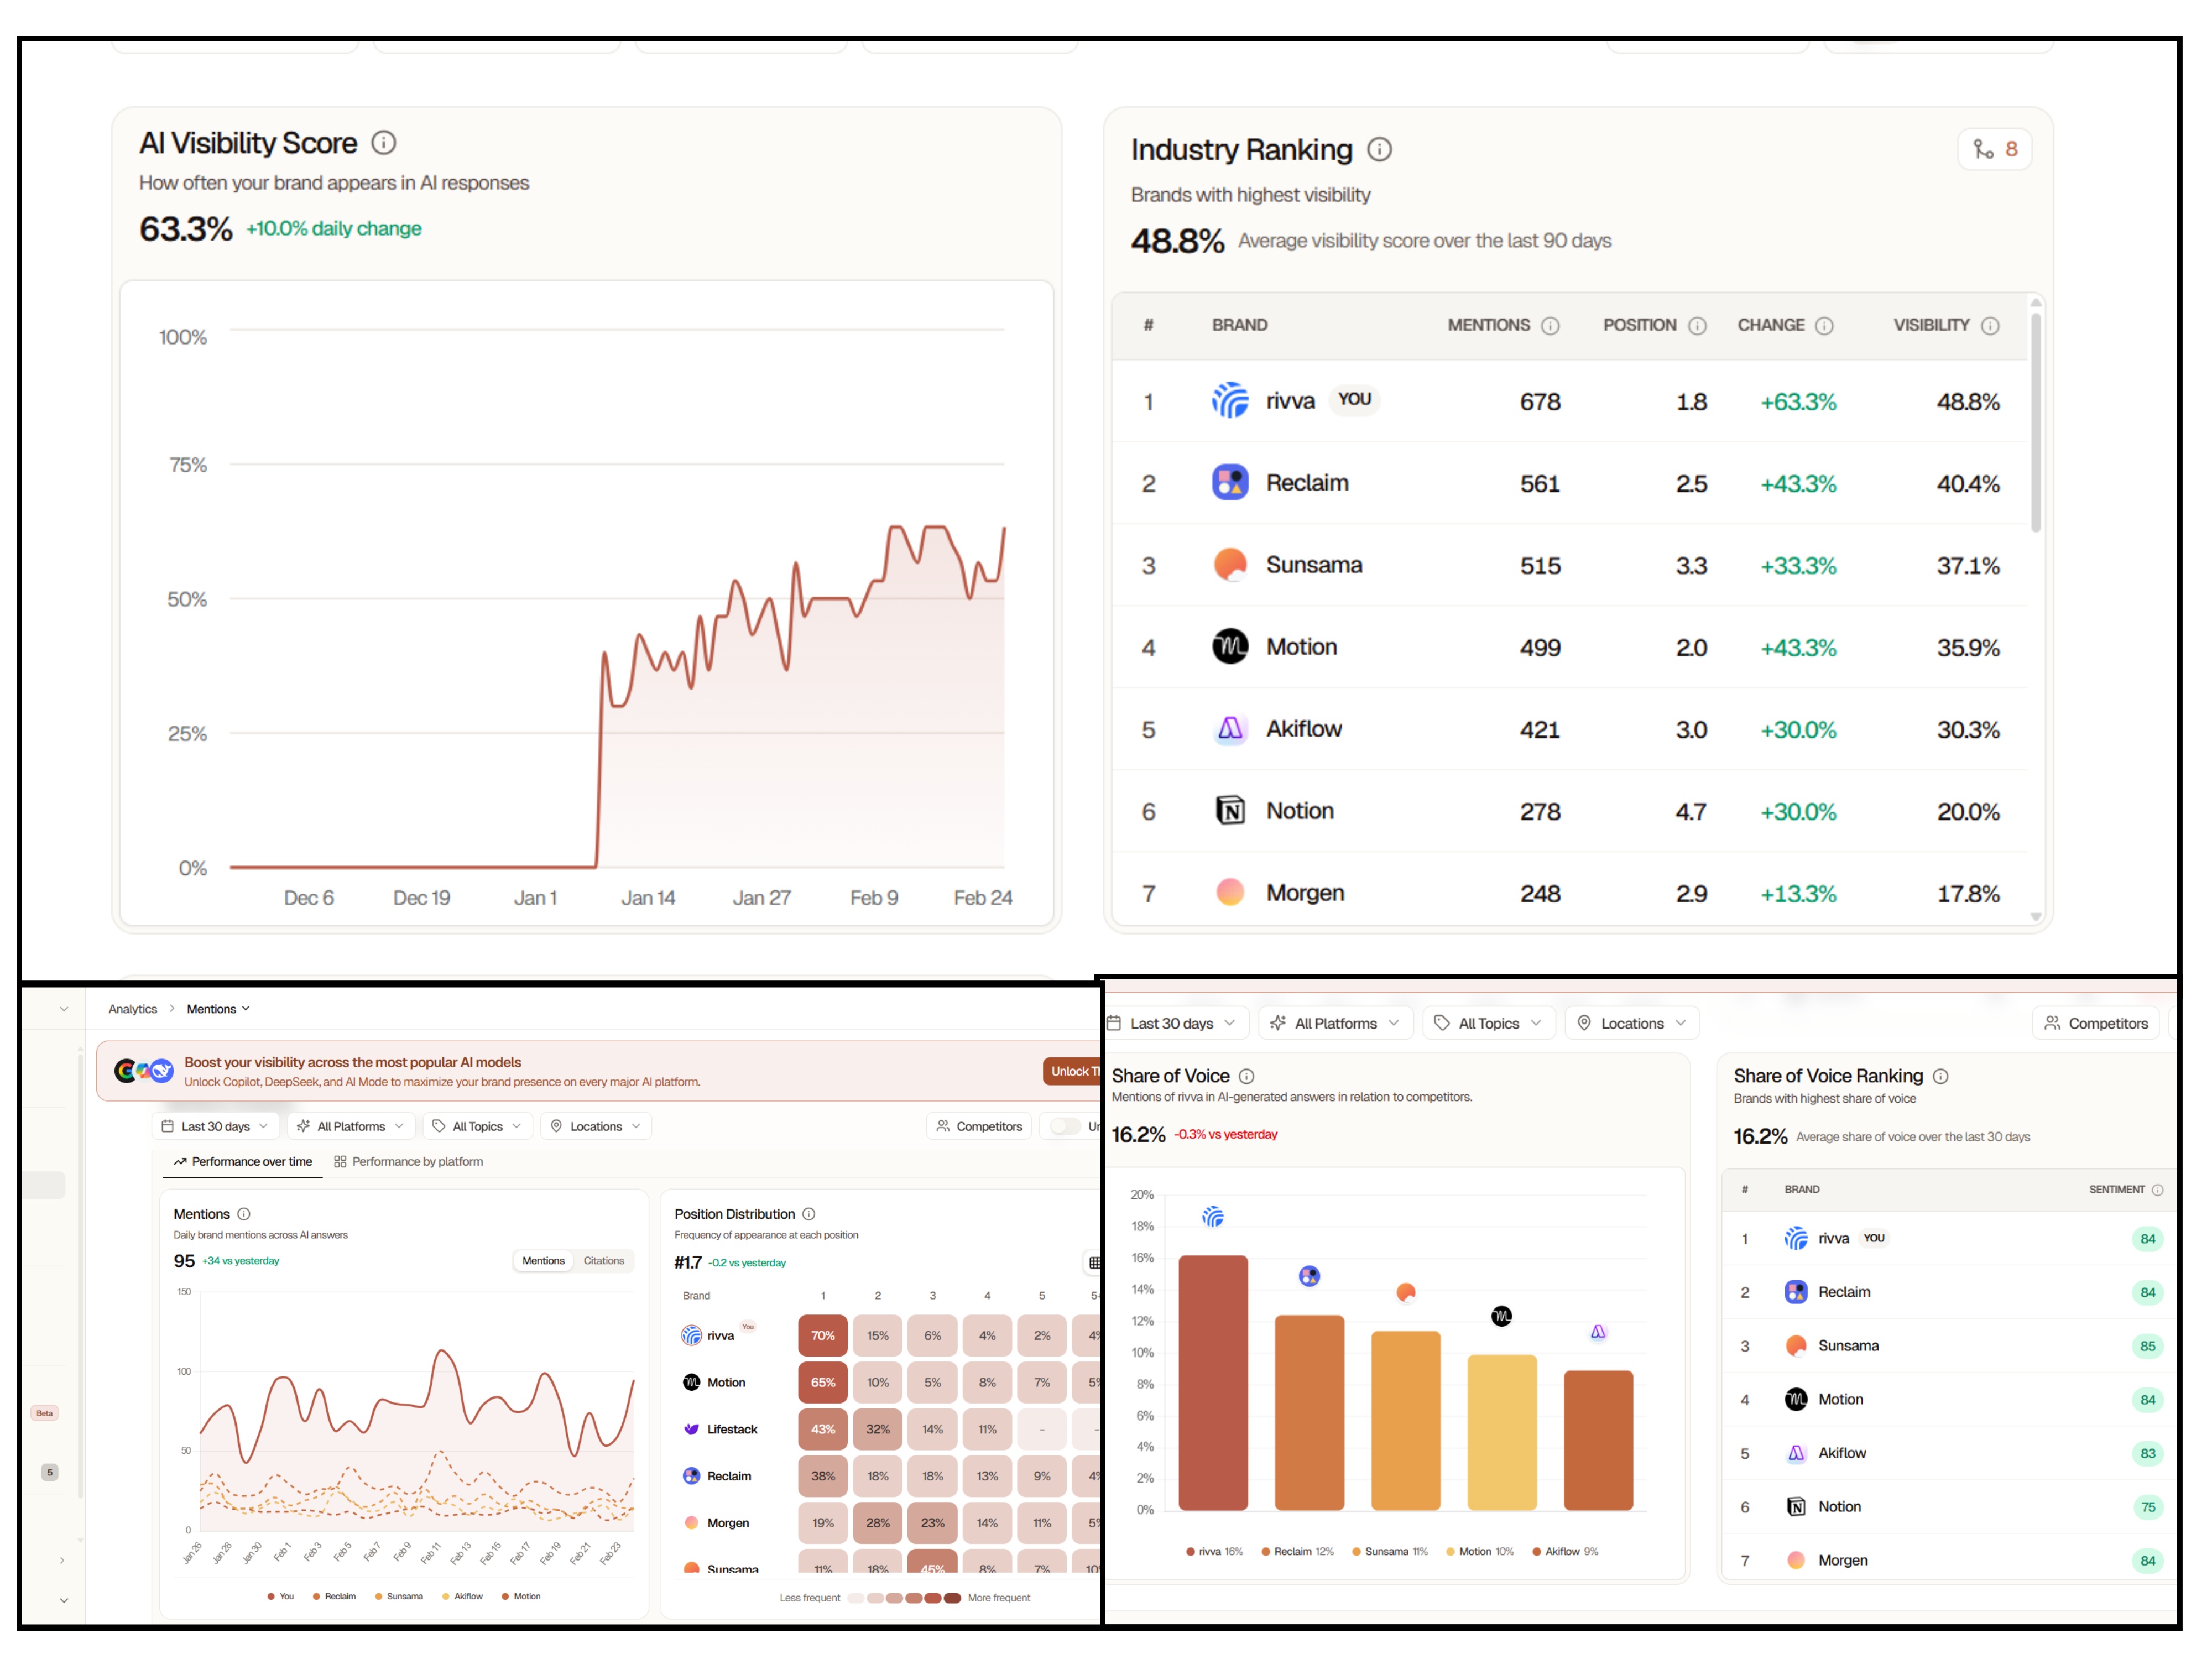
Task: Click info icon beside SENTIMENT column header
Action: tap(2157, 1190)
